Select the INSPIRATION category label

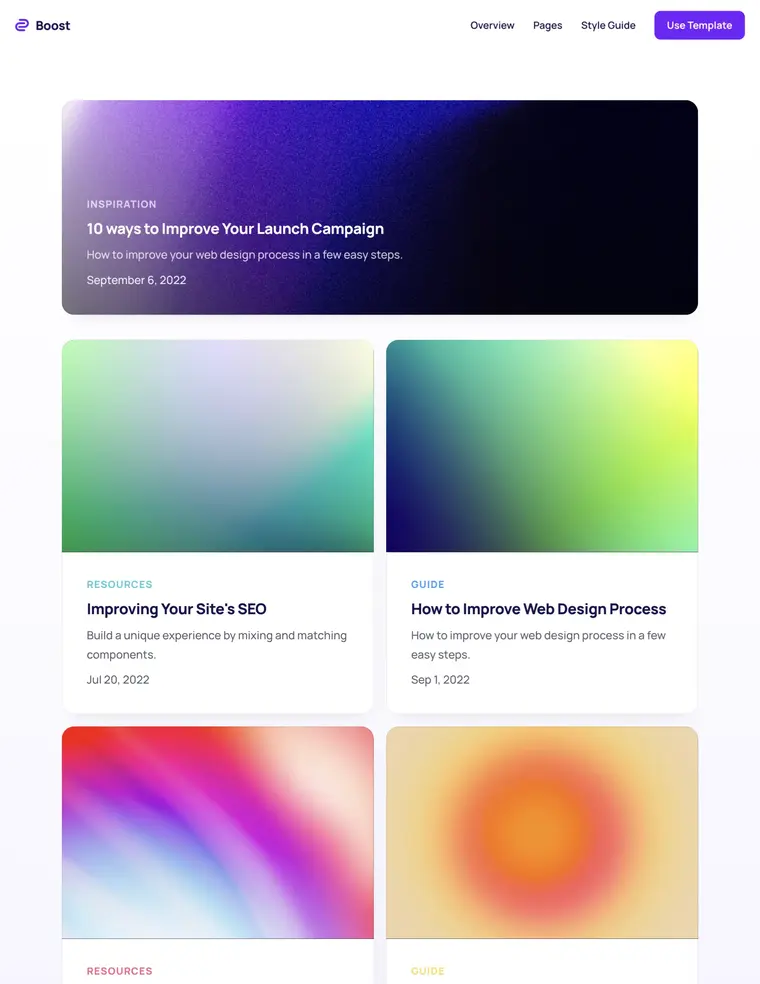[x=121, y=204]
